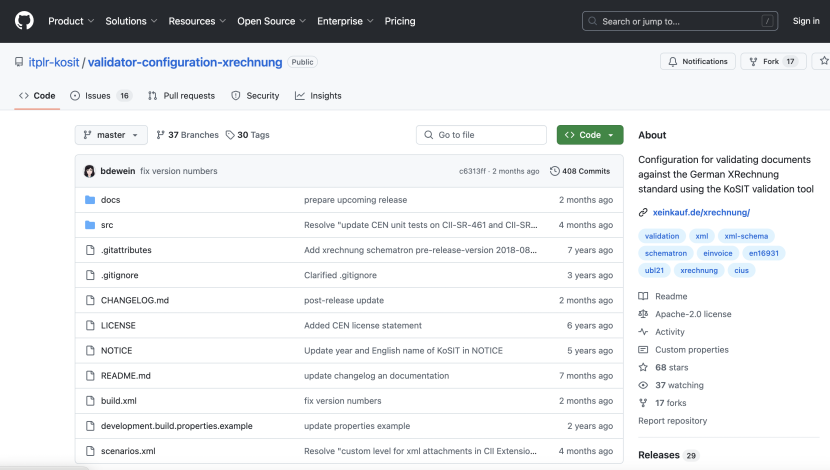Image resolution: width=830 pixels, height=470 pixels.
Task: Expand the Product menu
Action: [x=71, y=21]
